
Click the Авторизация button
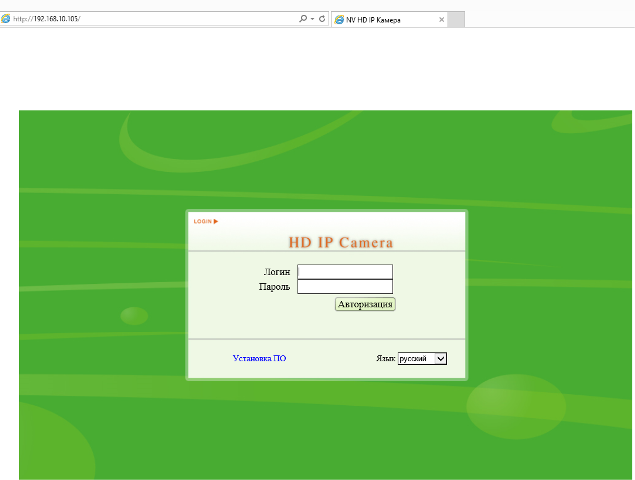tap(365, 304)
